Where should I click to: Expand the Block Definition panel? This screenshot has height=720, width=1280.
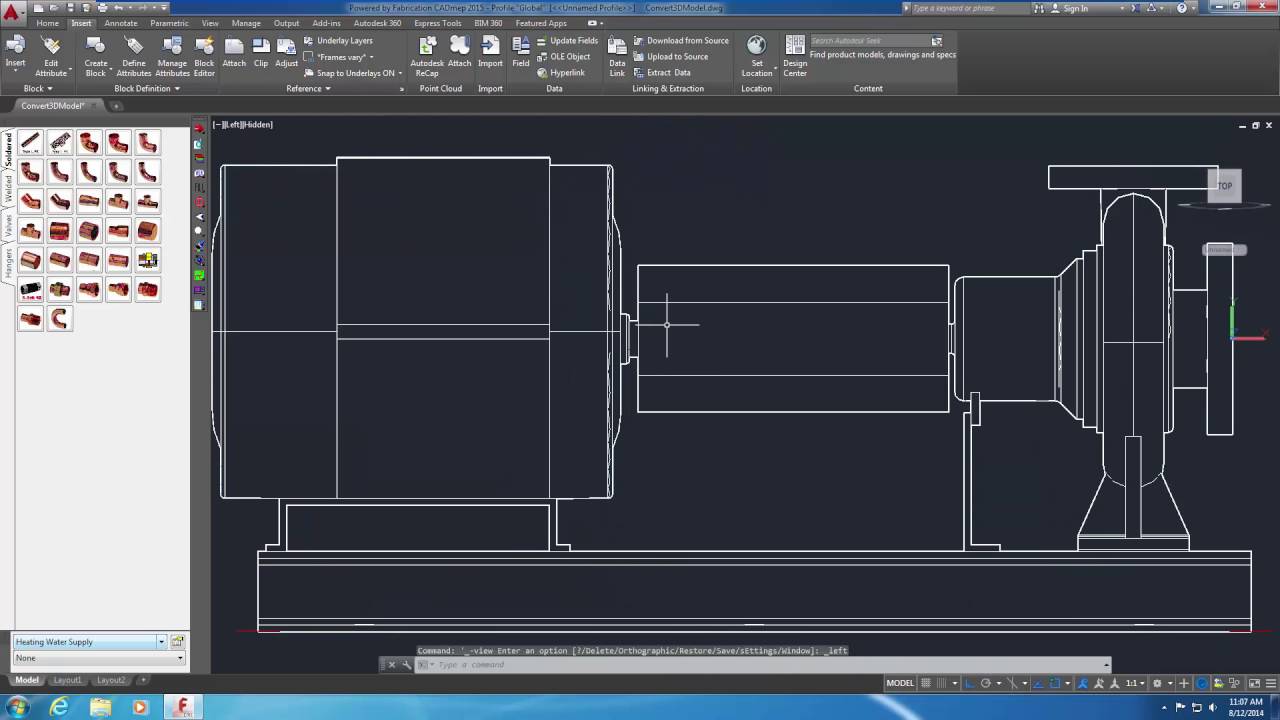(147, 88)
